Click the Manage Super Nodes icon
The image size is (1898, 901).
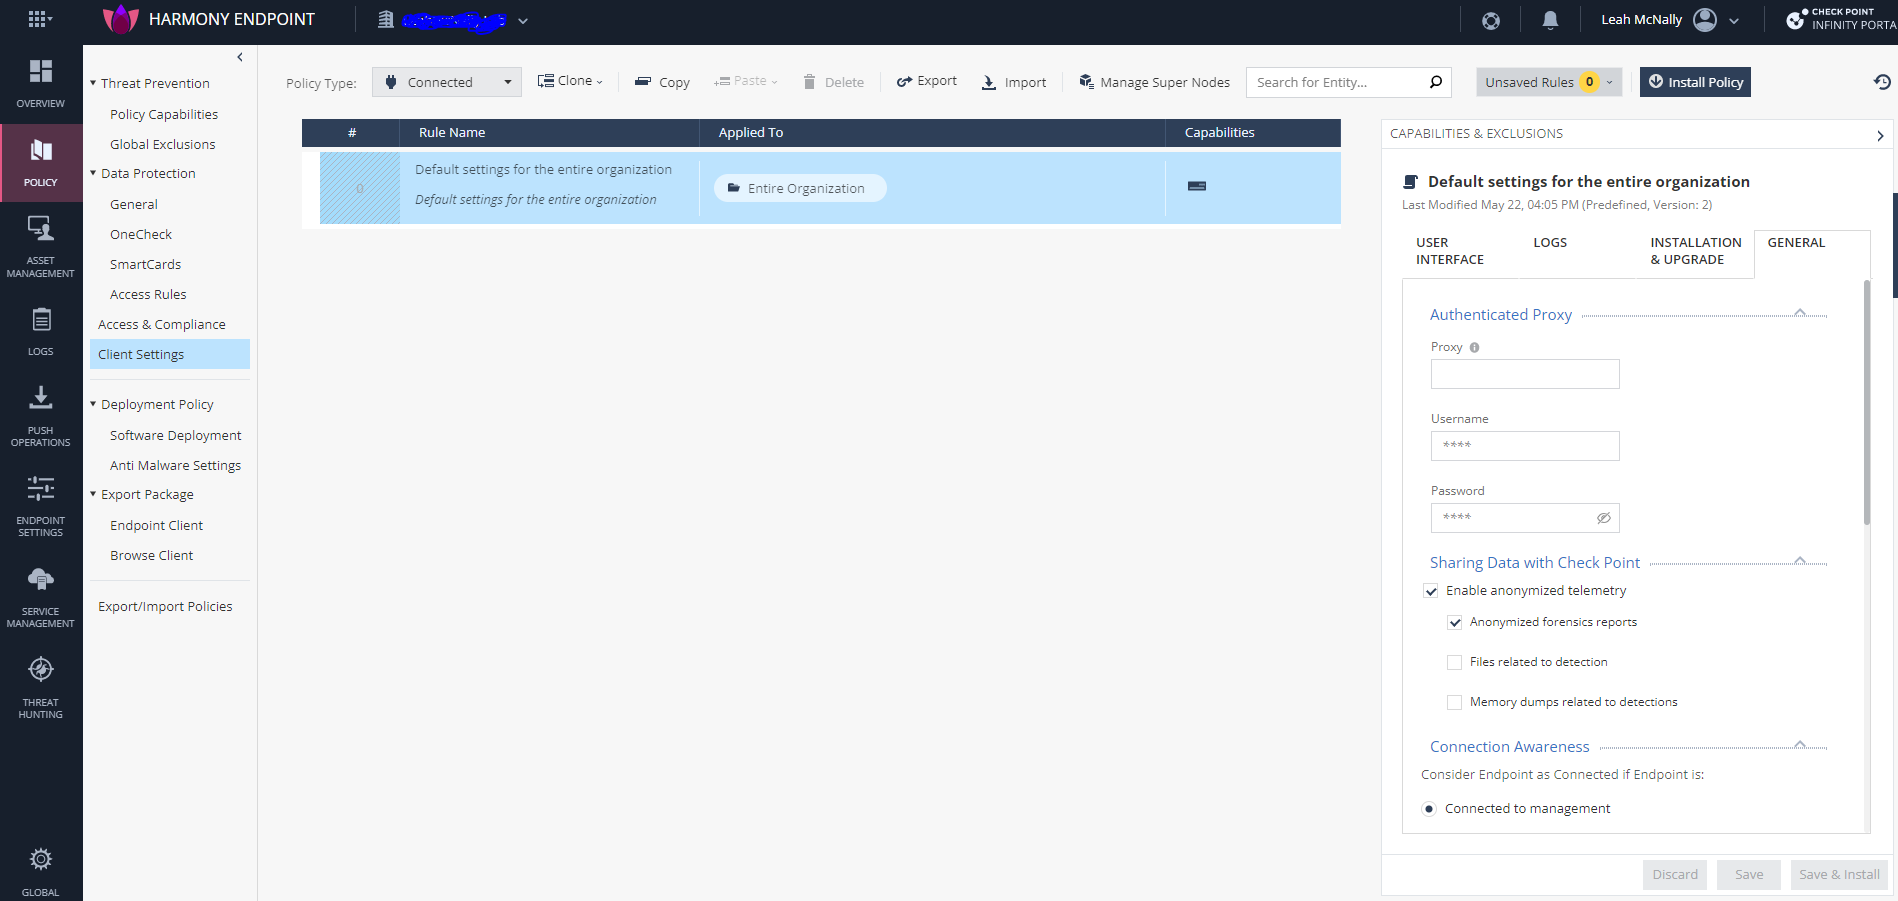click(x=1086, y=82)
